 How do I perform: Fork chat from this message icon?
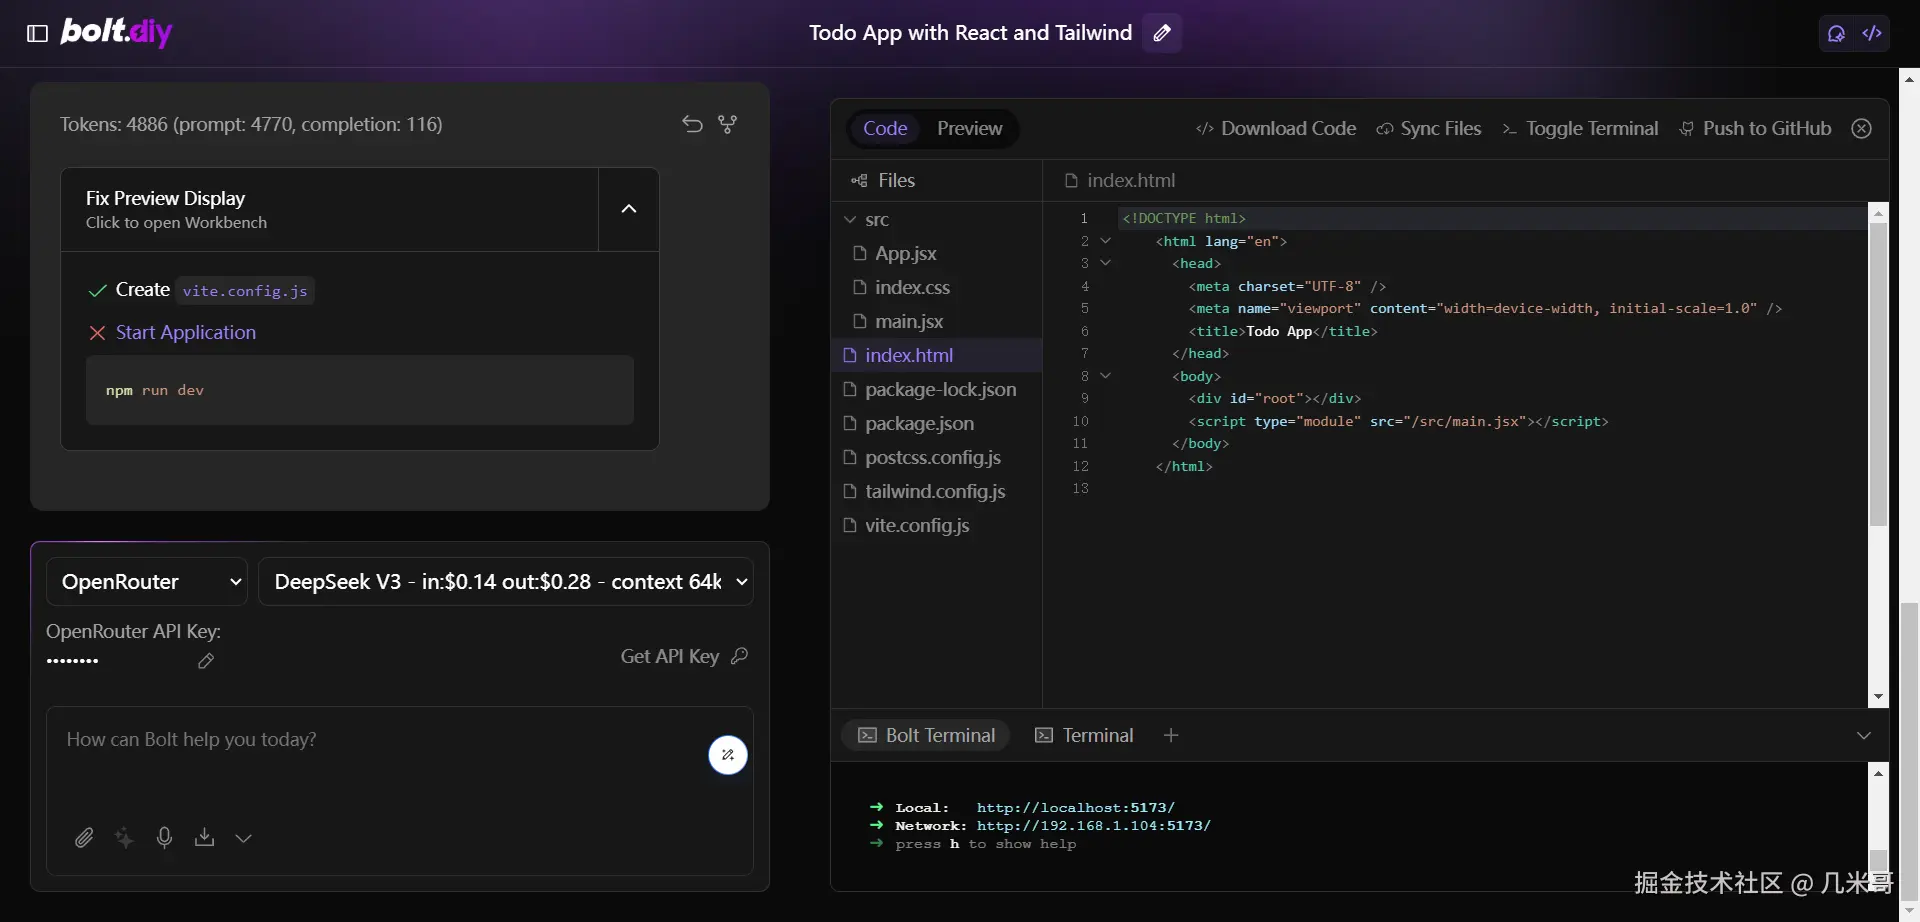coord(728,124)
